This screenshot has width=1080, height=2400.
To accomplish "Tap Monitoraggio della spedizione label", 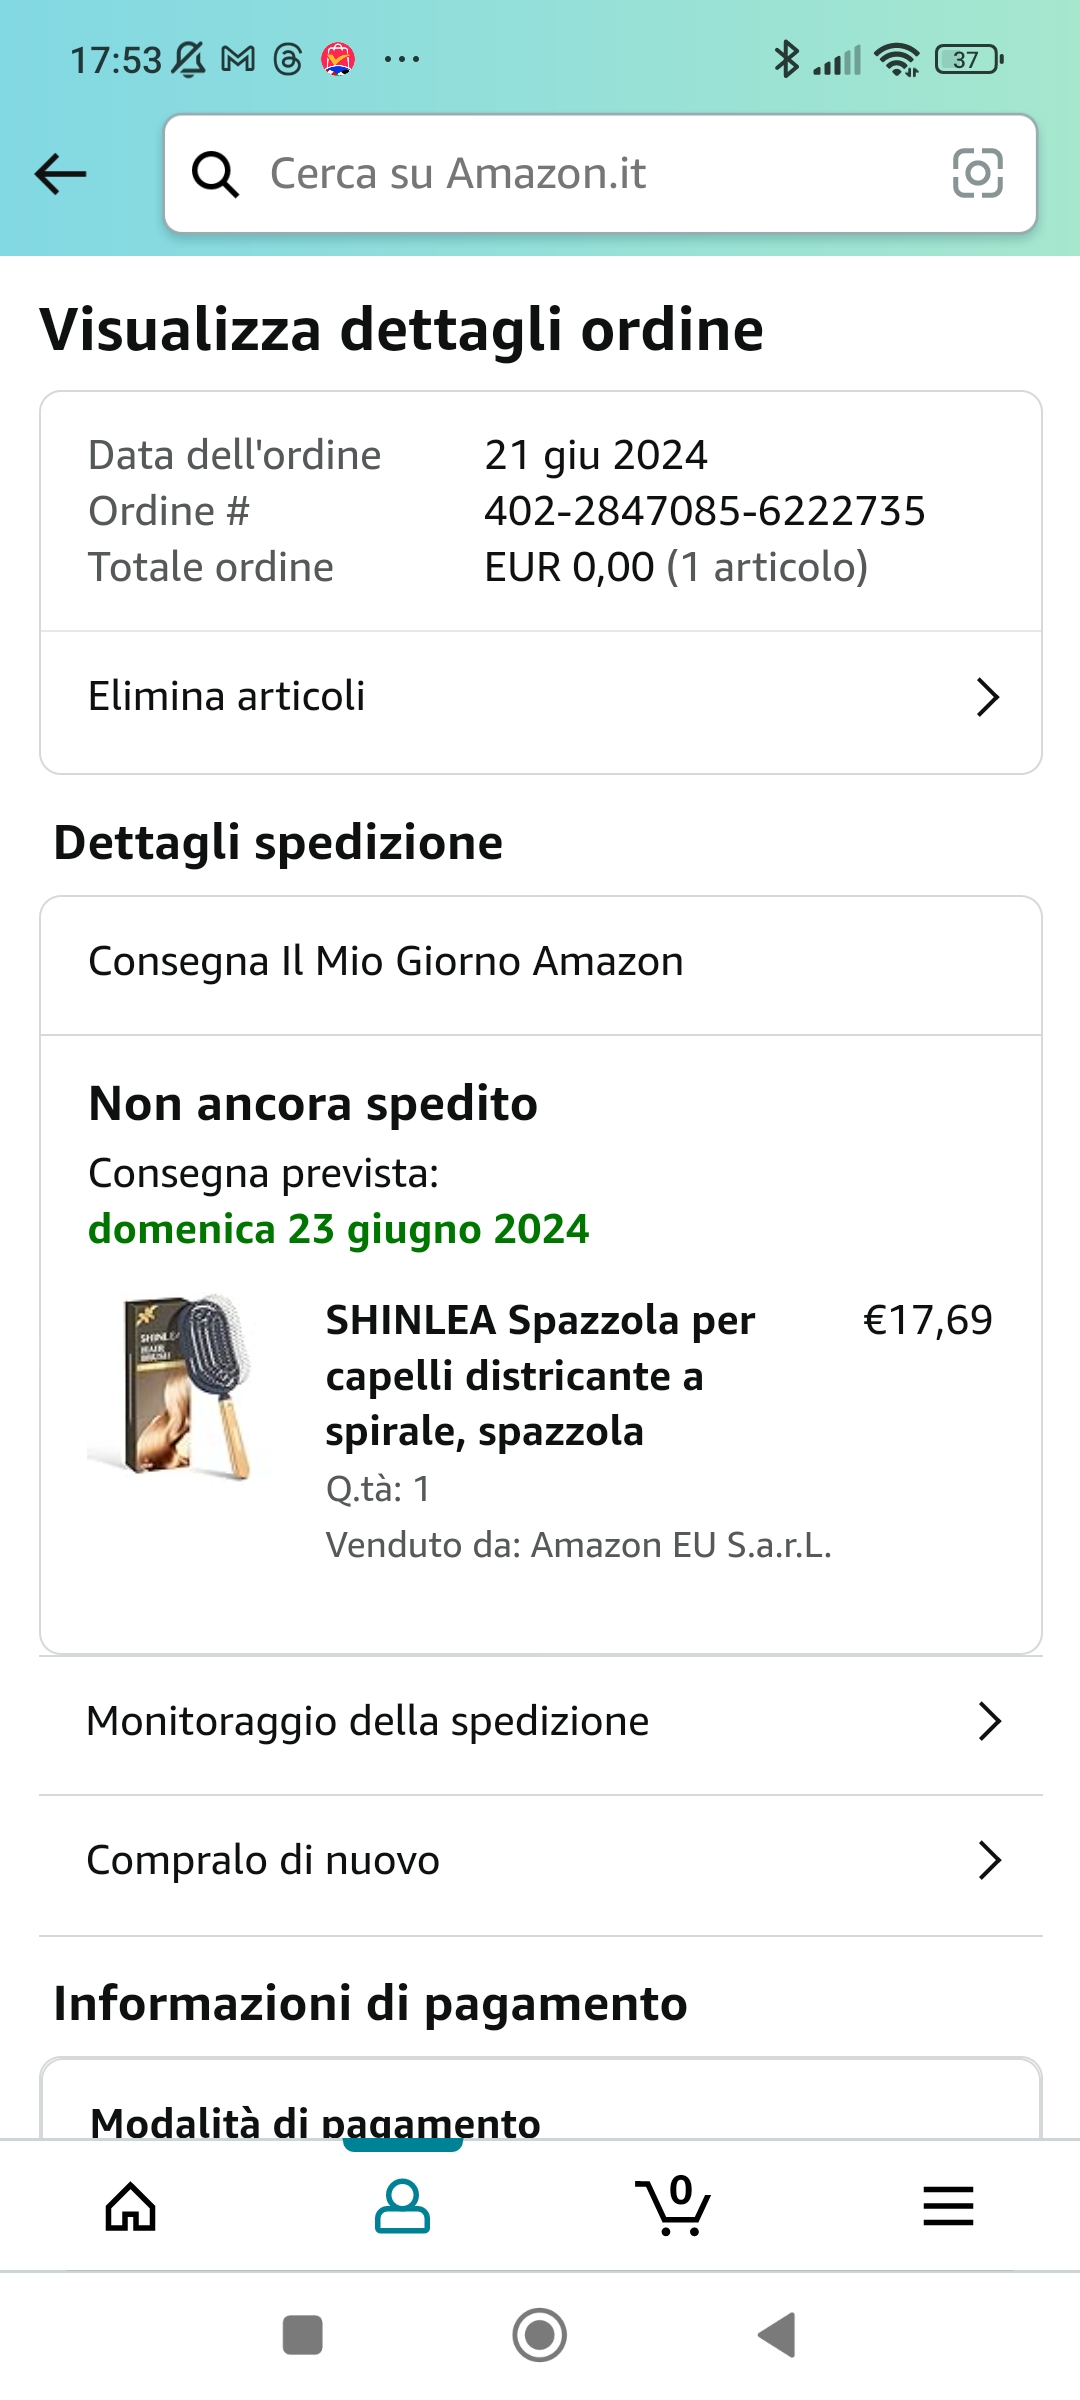I will [368, 1722].
